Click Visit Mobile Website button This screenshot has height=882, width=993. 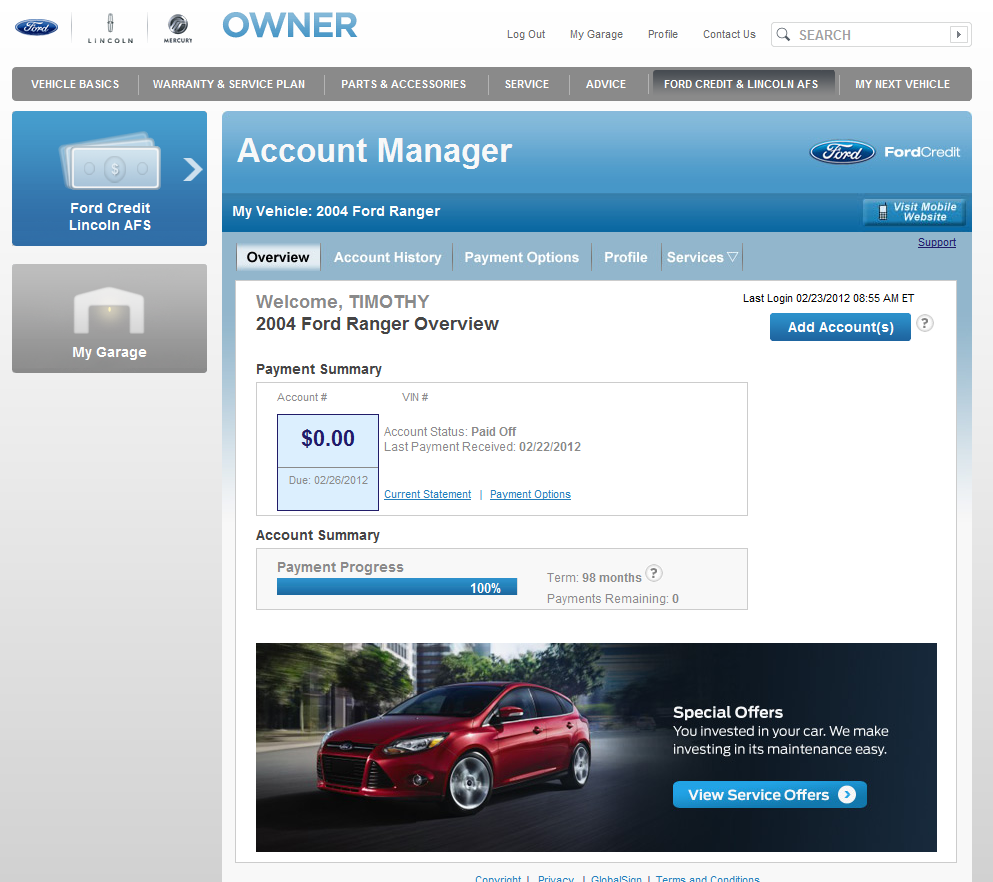(914, 211)
